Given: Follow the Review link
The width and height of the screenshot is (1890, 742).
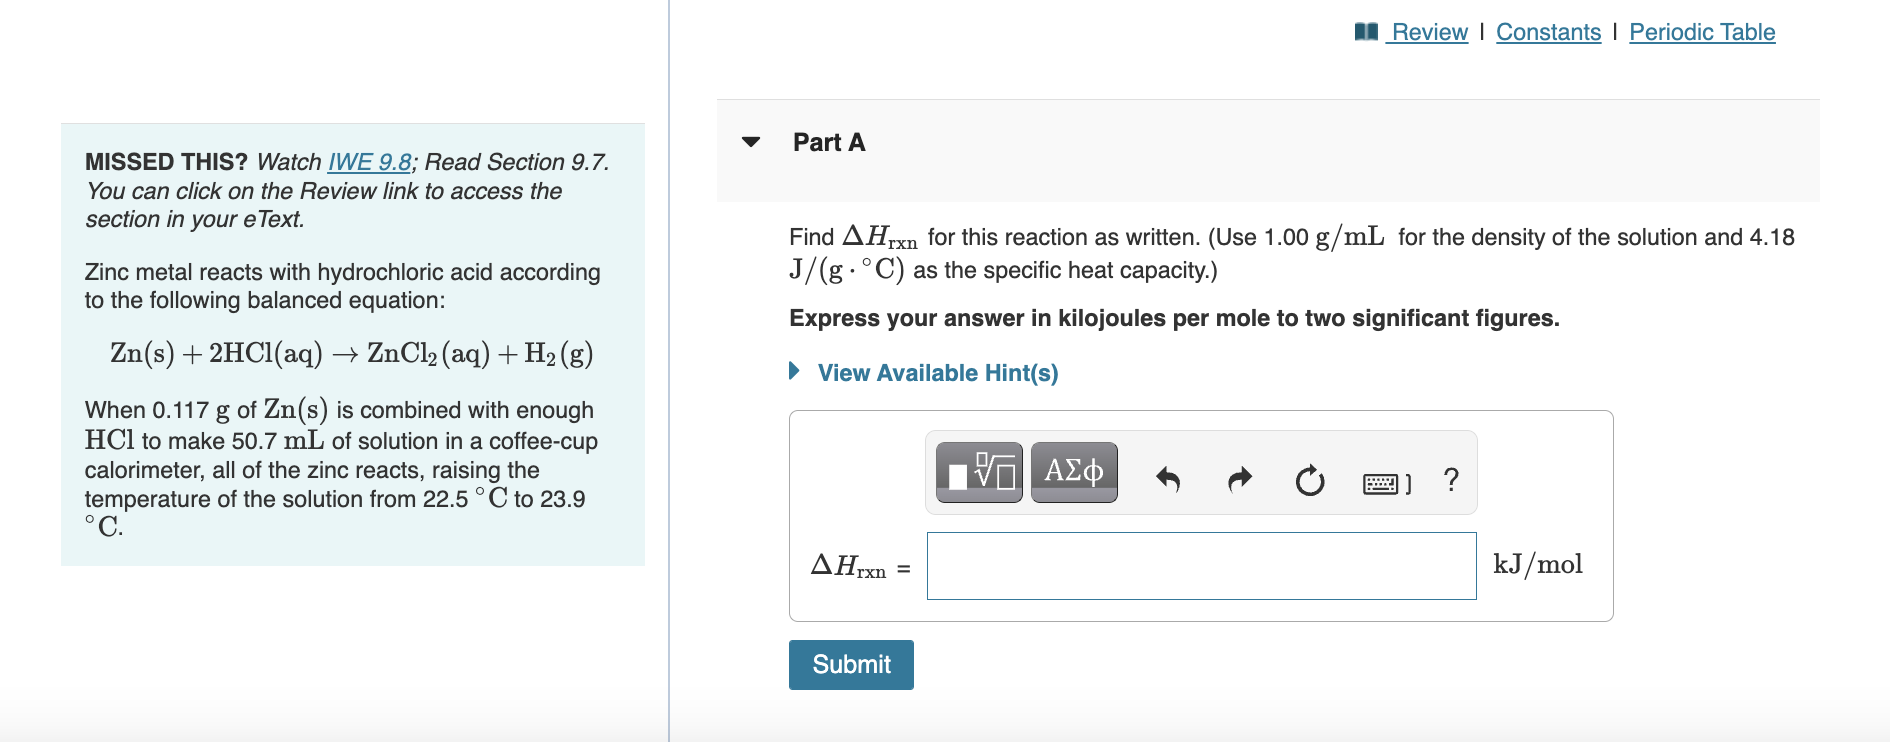Looking at the screenshot, I should 1430,31.
